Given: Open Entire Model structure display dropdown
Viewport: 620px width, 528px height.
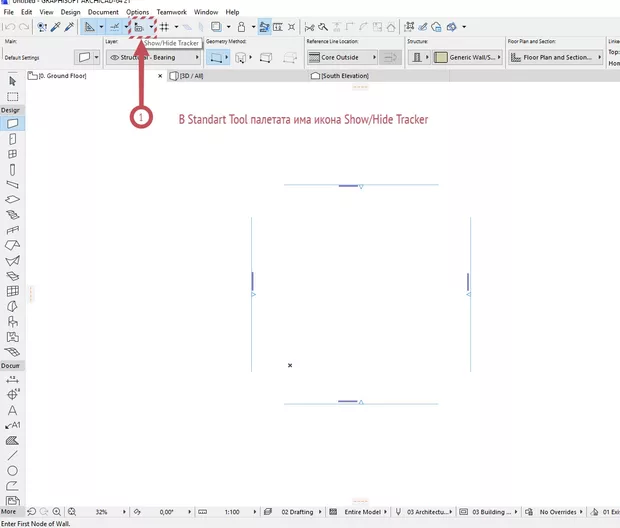Looking at the screenshot, I should pos(365,512).
